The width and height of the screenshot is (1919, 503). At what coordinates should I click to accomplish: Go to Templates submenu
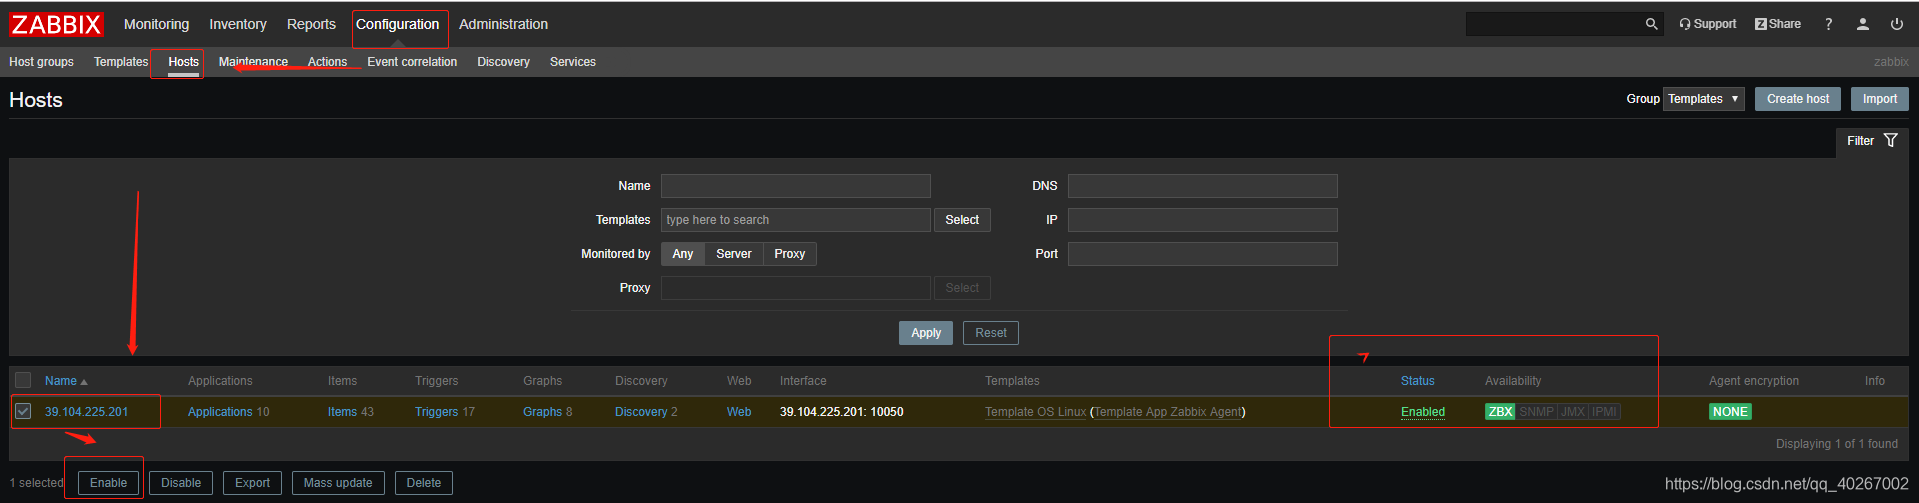(x=121, y=62)
